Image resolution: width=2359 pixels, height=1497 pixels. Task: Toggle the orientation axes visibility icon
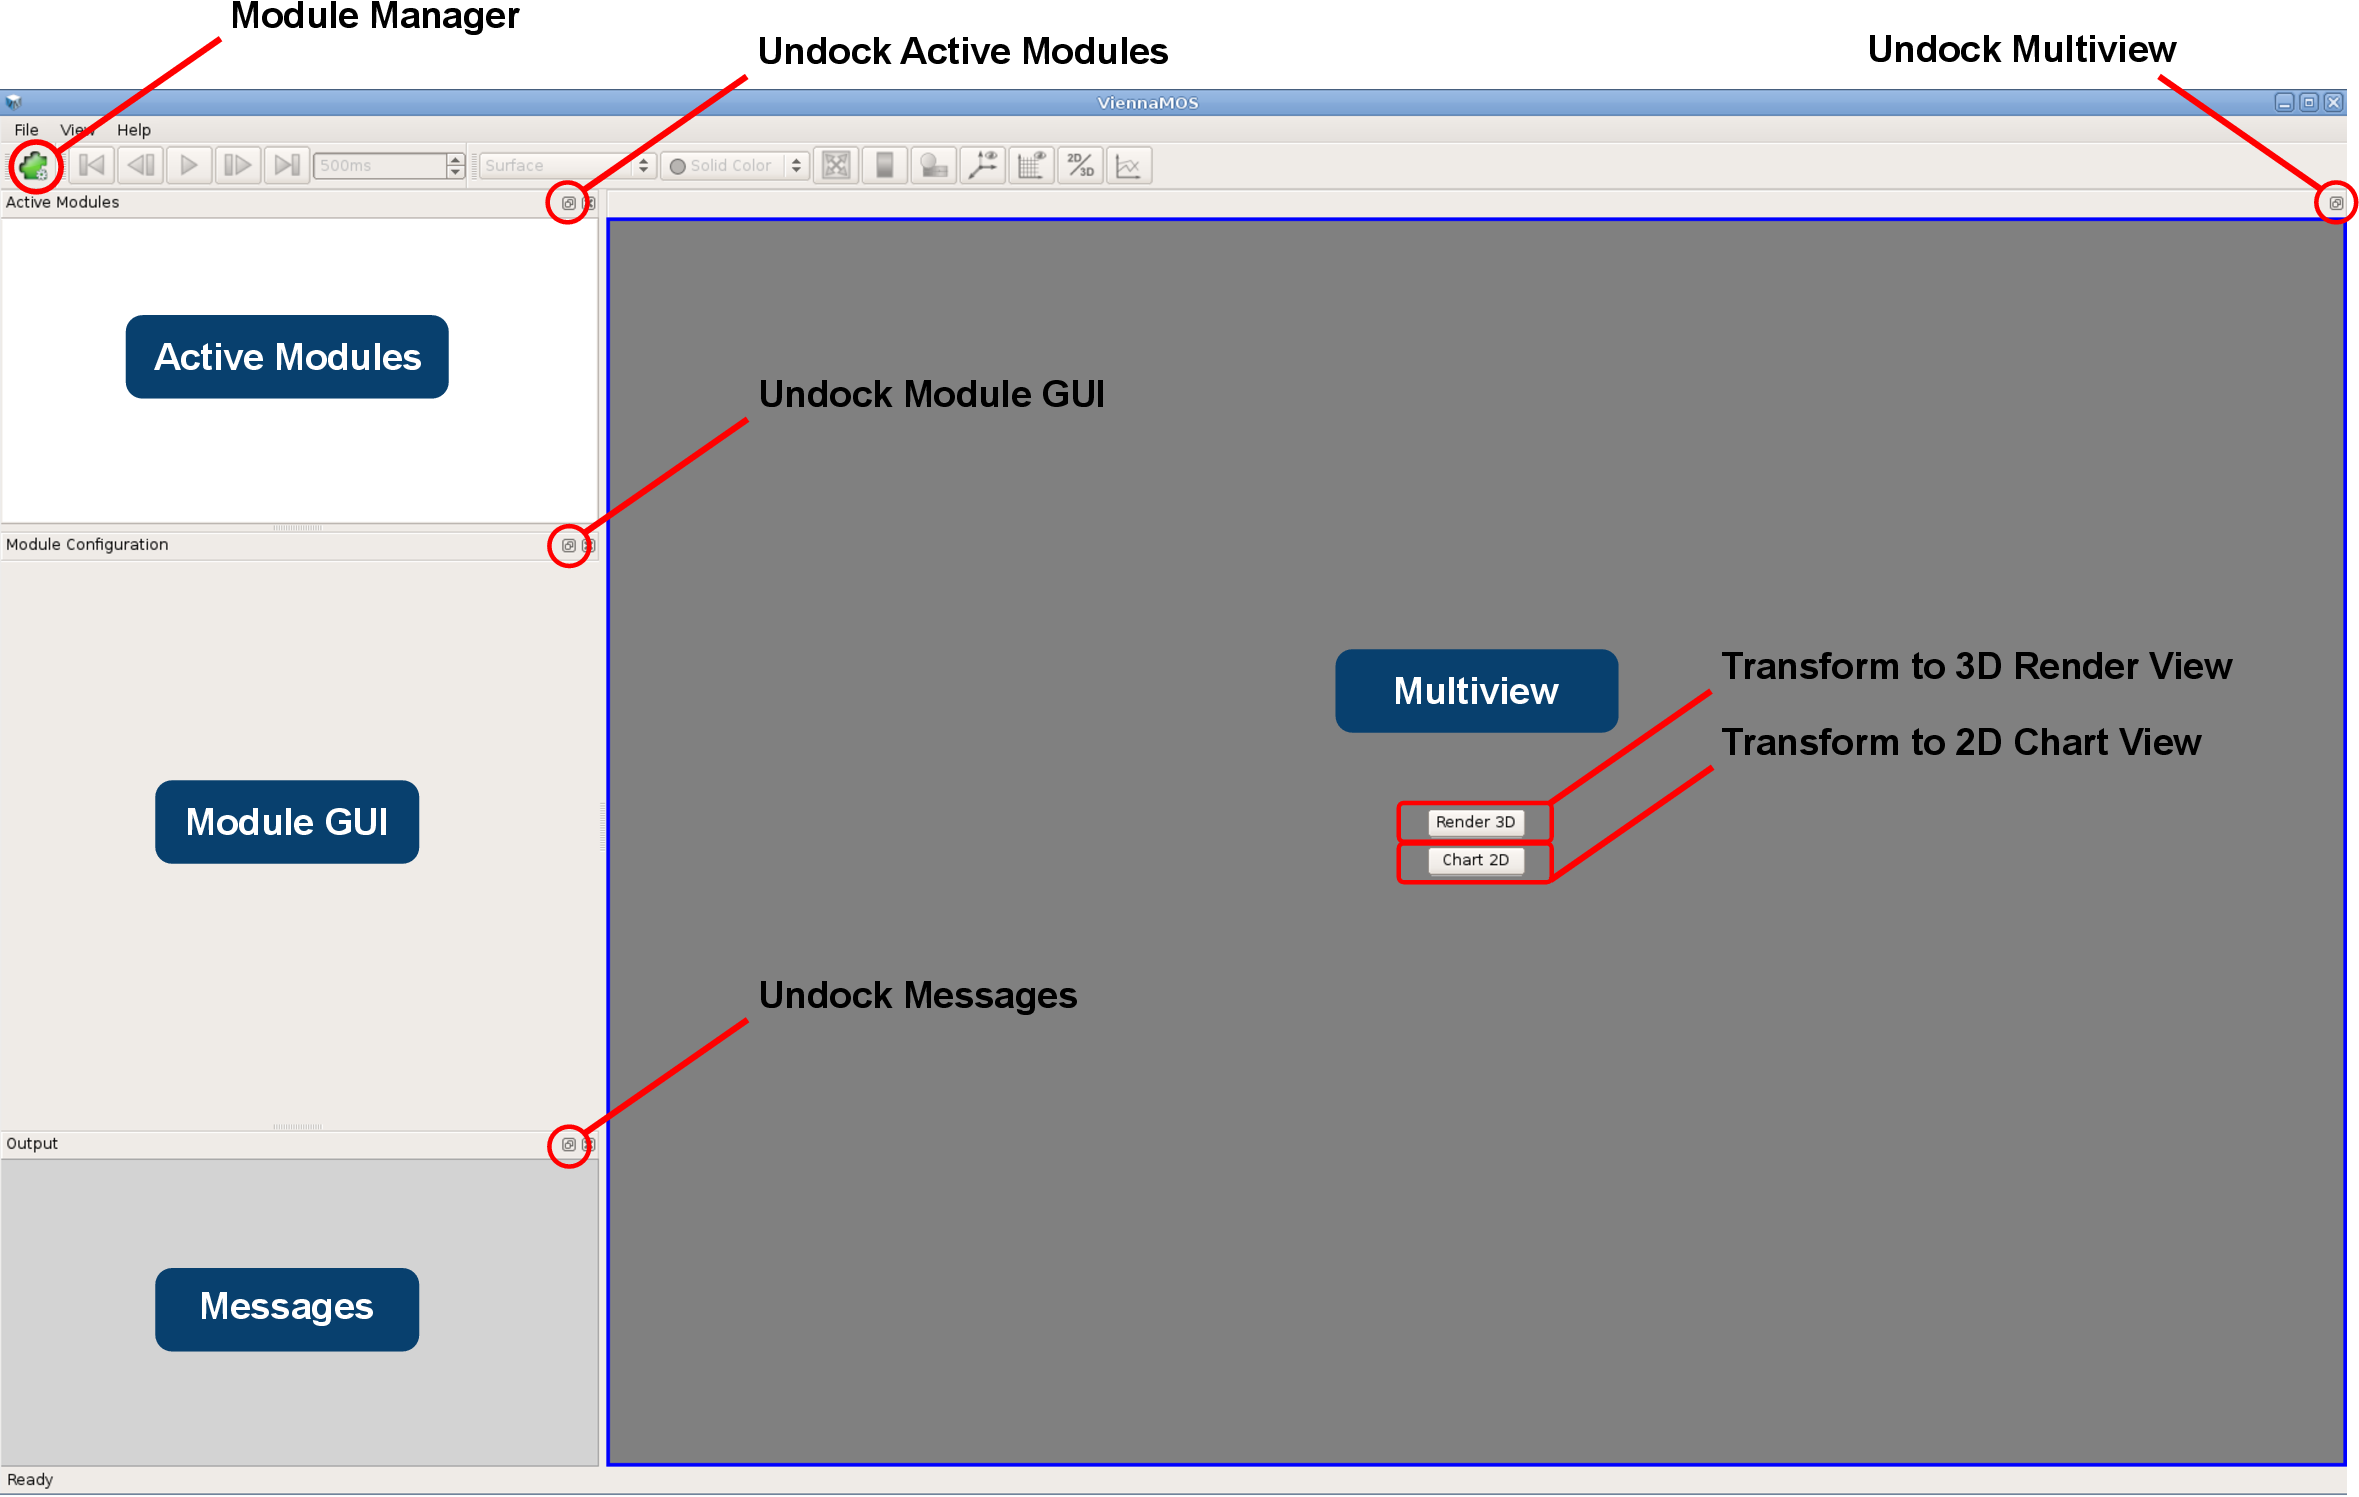(x=983, y=166)
